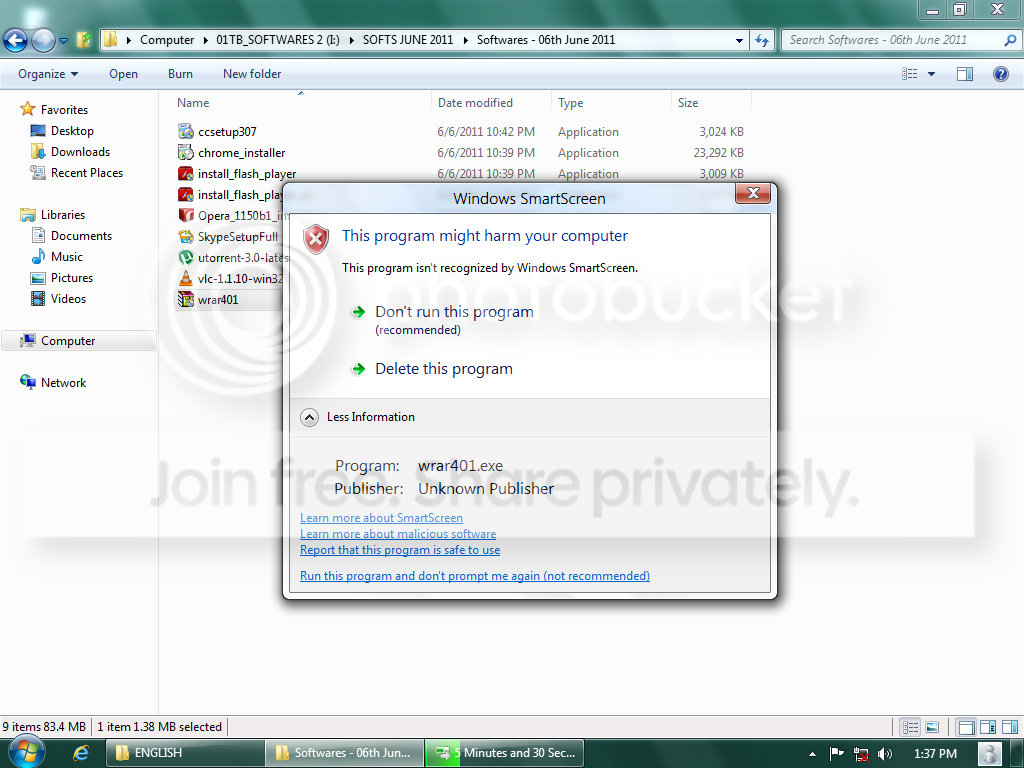This screenshot has height=768, width=1024.
Task: Launch Internet Explorer from the taskbar
Action: point(81,753)
